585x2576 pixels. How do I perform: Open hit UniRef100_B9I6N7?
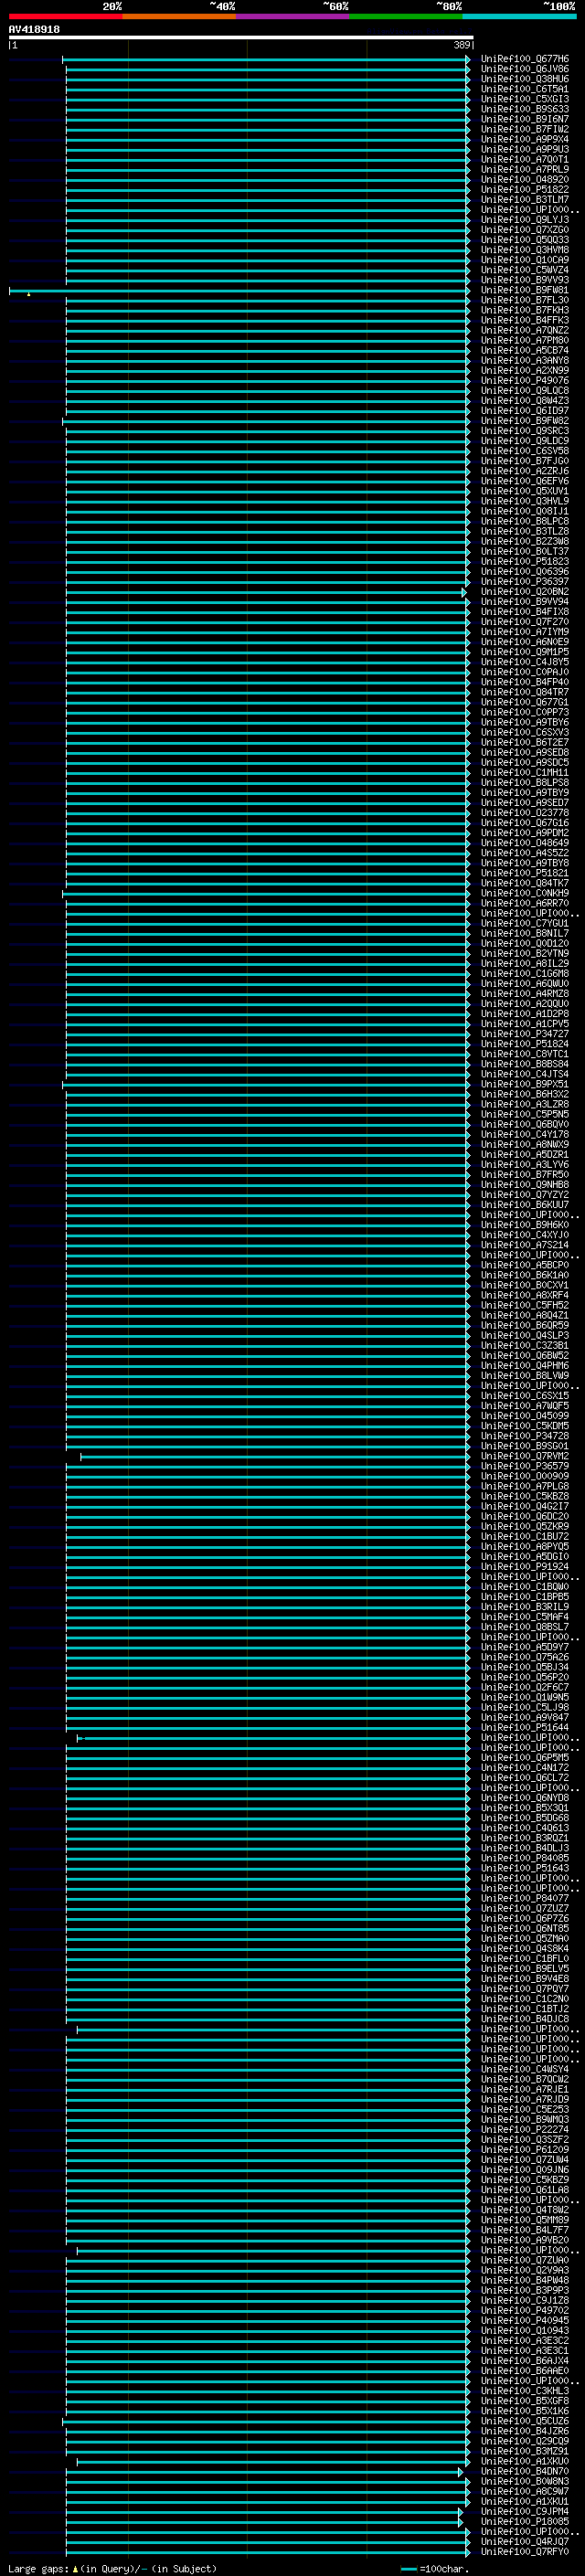[x=525, y=119]
